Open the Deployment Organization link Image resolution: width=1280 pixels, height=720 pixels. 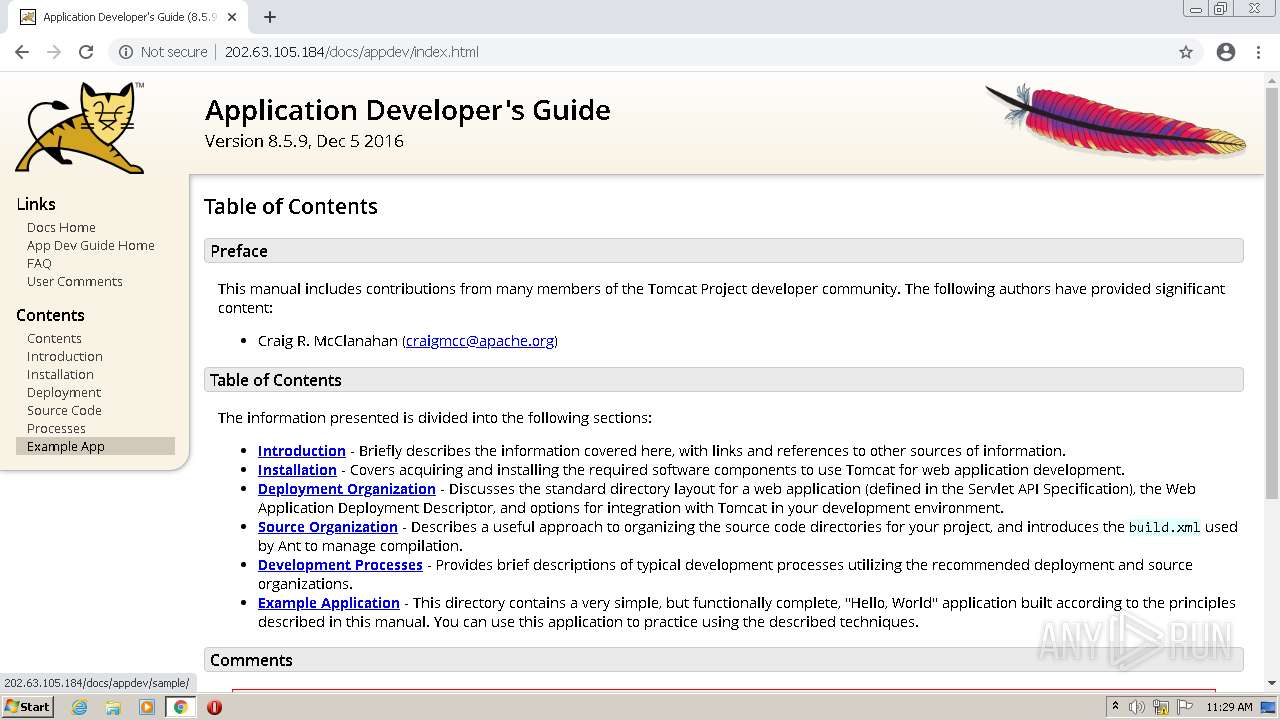(x=347, y=489)
